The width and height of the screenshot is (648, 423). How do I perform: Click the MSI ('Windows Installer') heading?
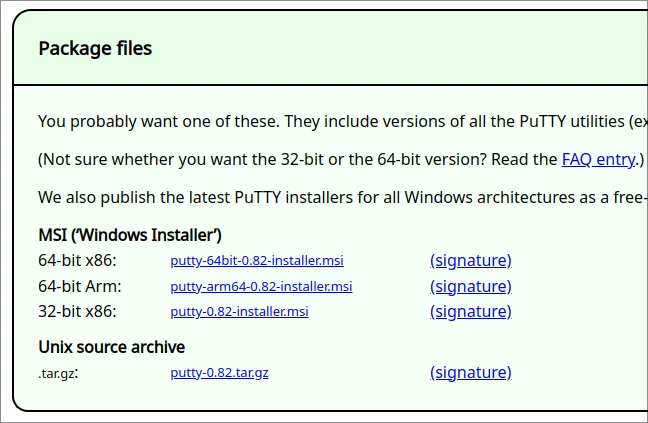click(x=130, y=235)
